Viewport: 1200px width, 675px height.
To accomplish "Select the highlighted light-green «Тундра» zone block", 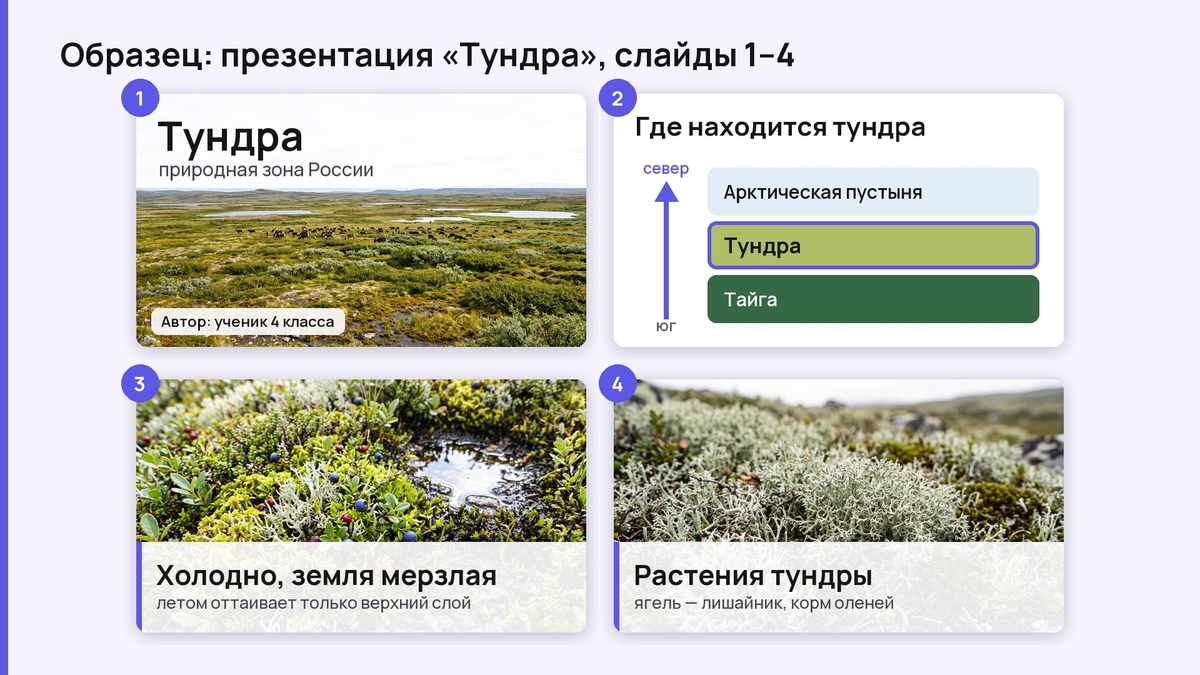I will 873,245.
